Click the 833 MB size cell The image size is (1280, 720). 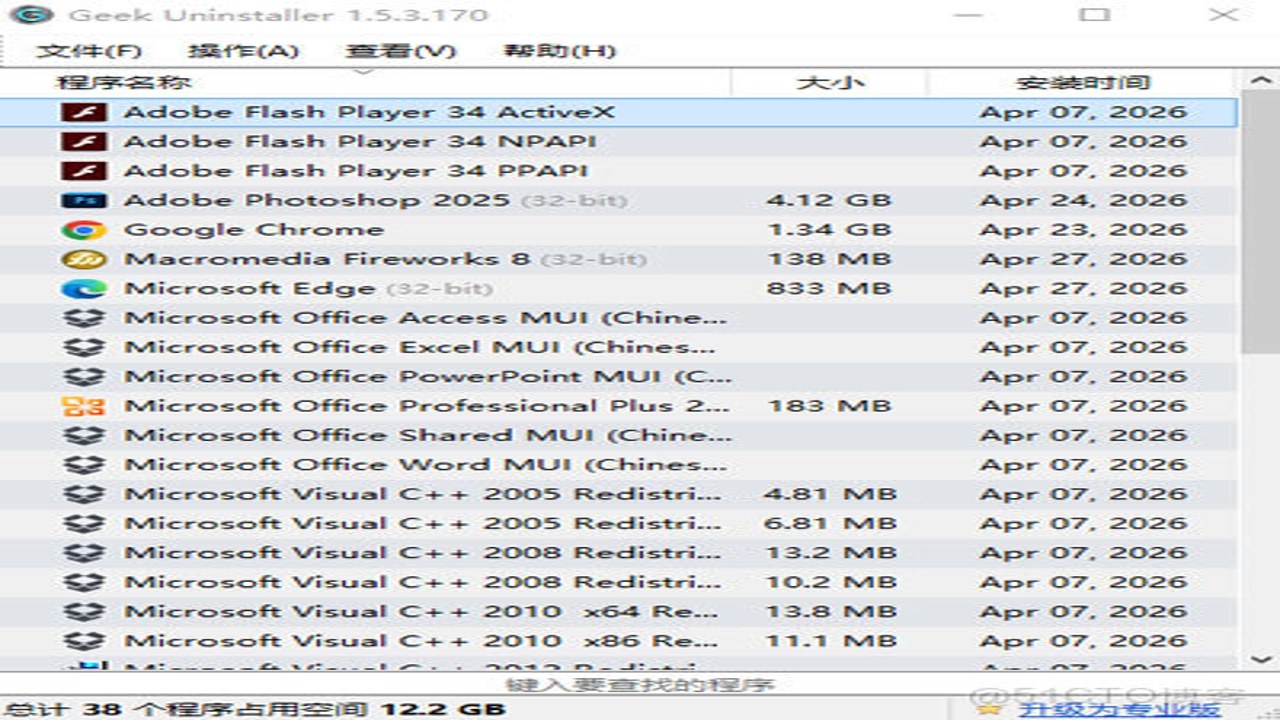[828, 288]
